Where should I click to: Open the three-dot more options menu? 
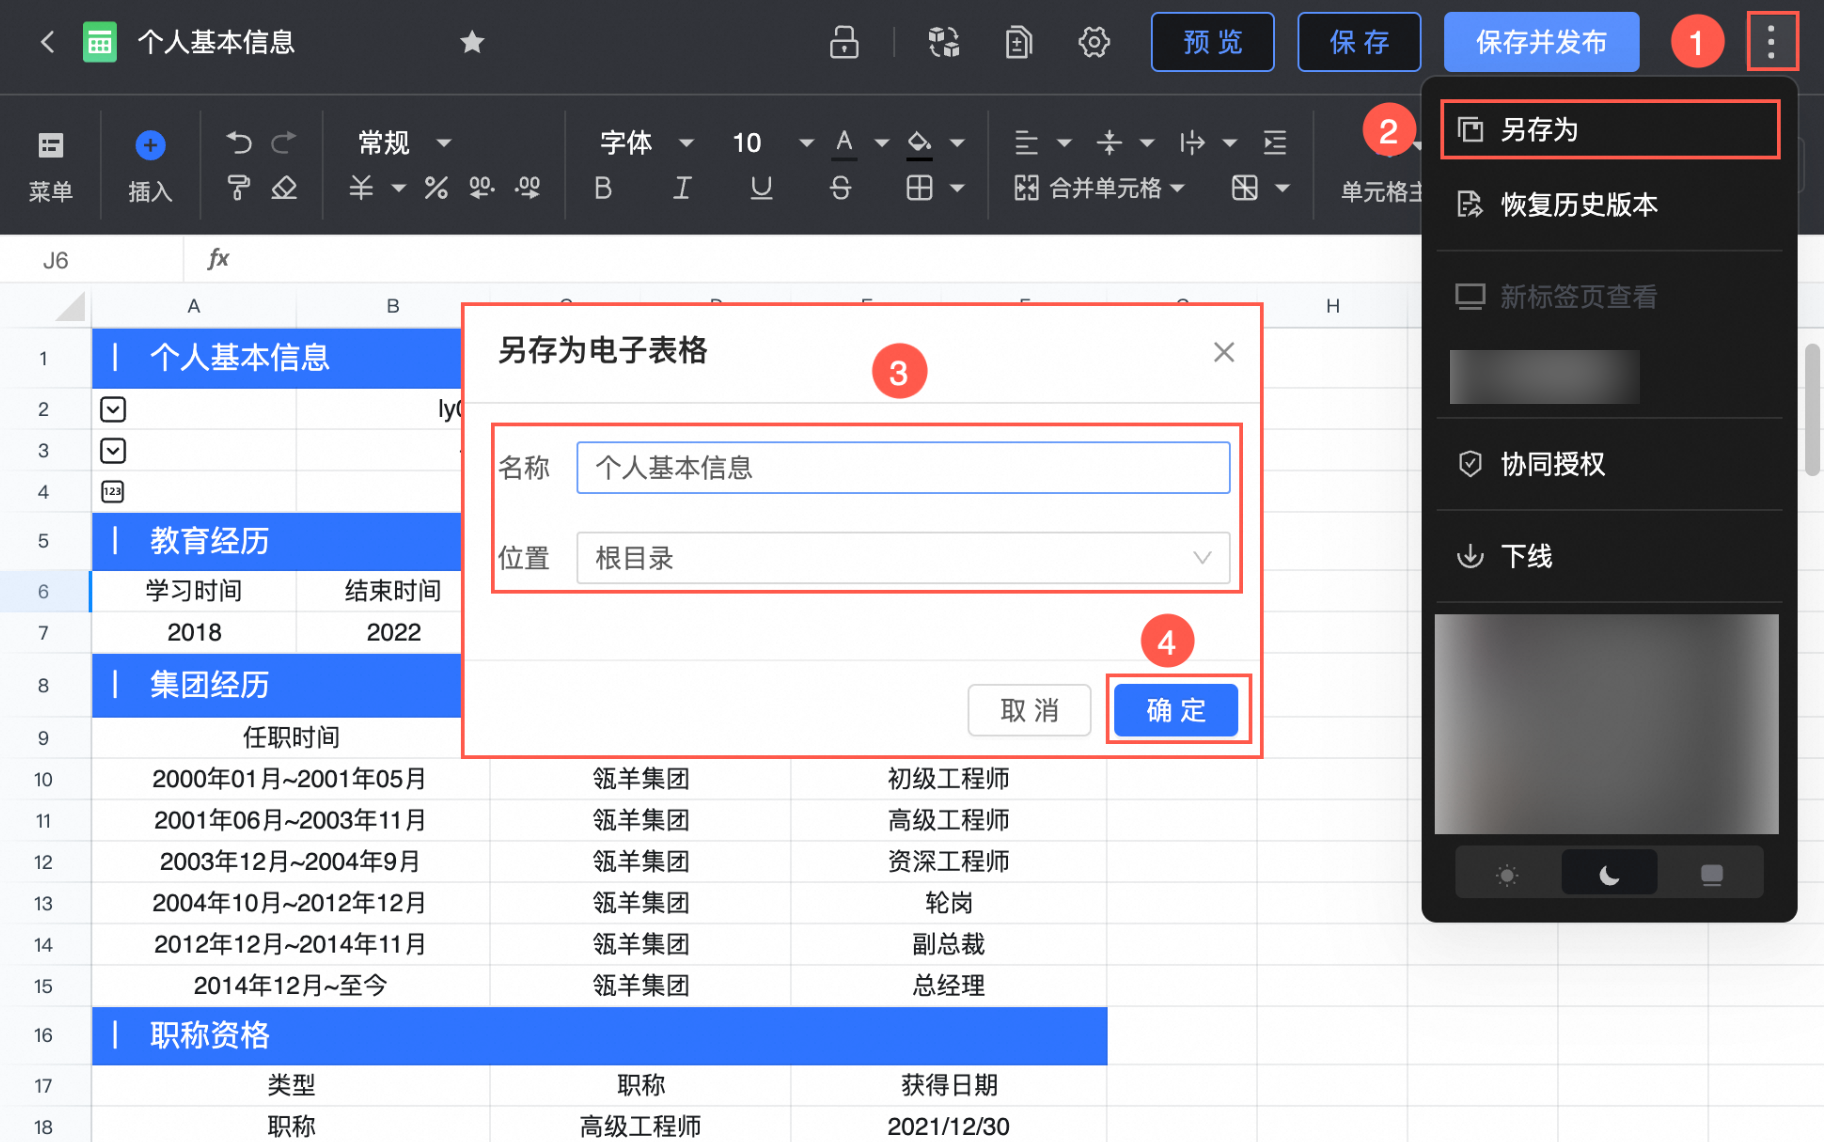(1771, 42)
